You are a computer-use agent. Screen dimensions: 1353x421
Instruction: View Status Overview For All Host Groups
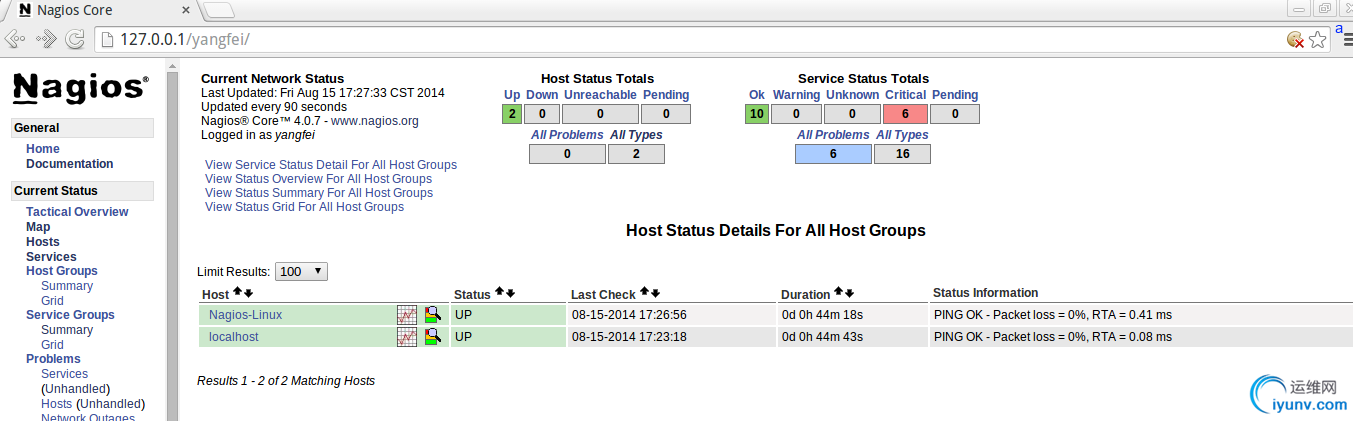318,179
